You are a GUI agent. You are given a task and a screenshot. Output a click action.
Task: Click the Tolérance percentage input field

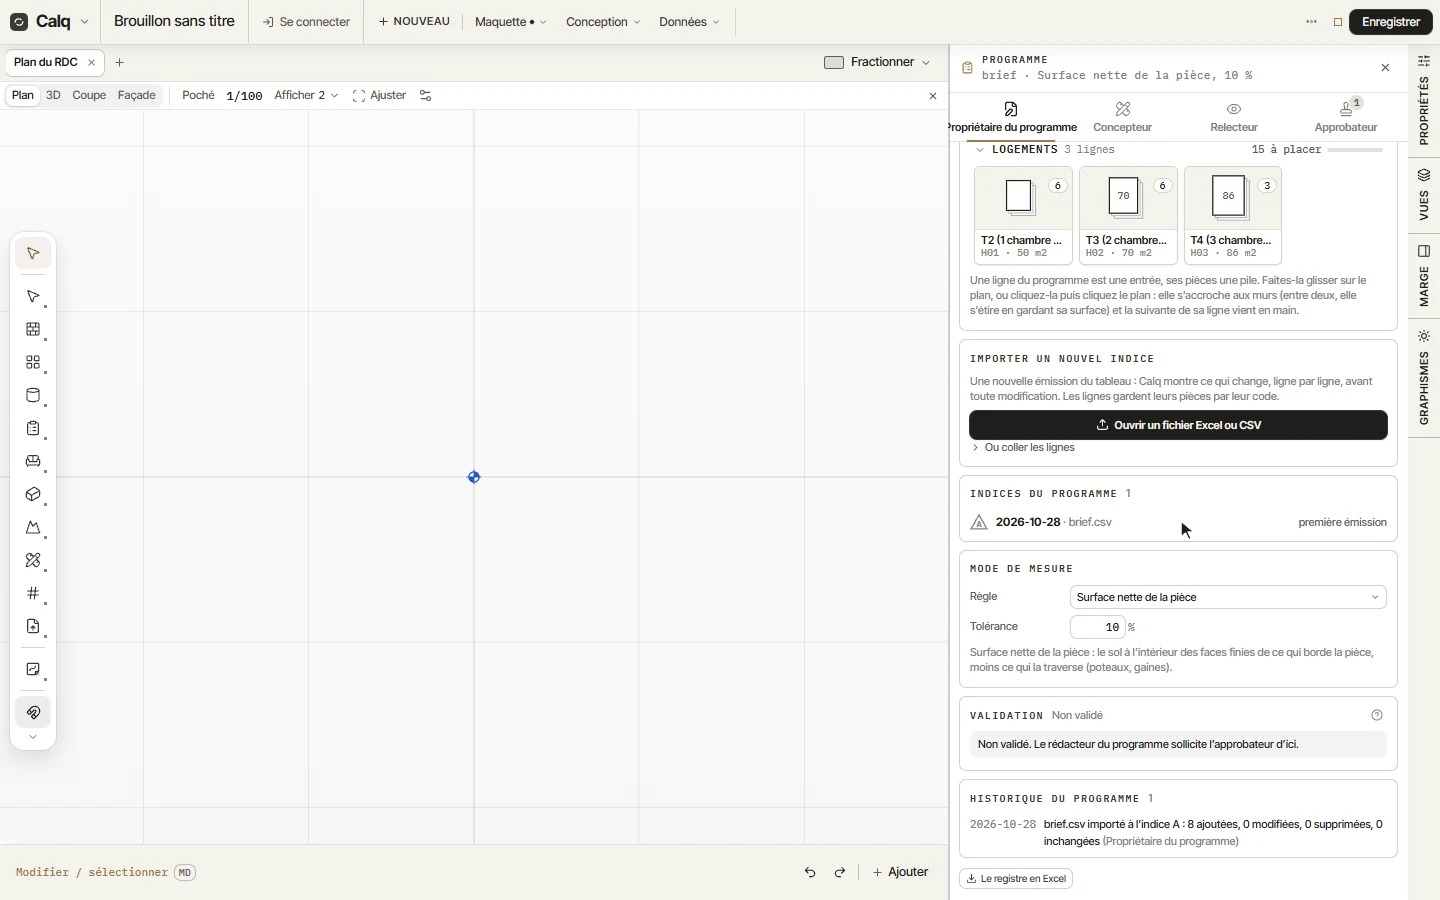tap(1098, 627)
